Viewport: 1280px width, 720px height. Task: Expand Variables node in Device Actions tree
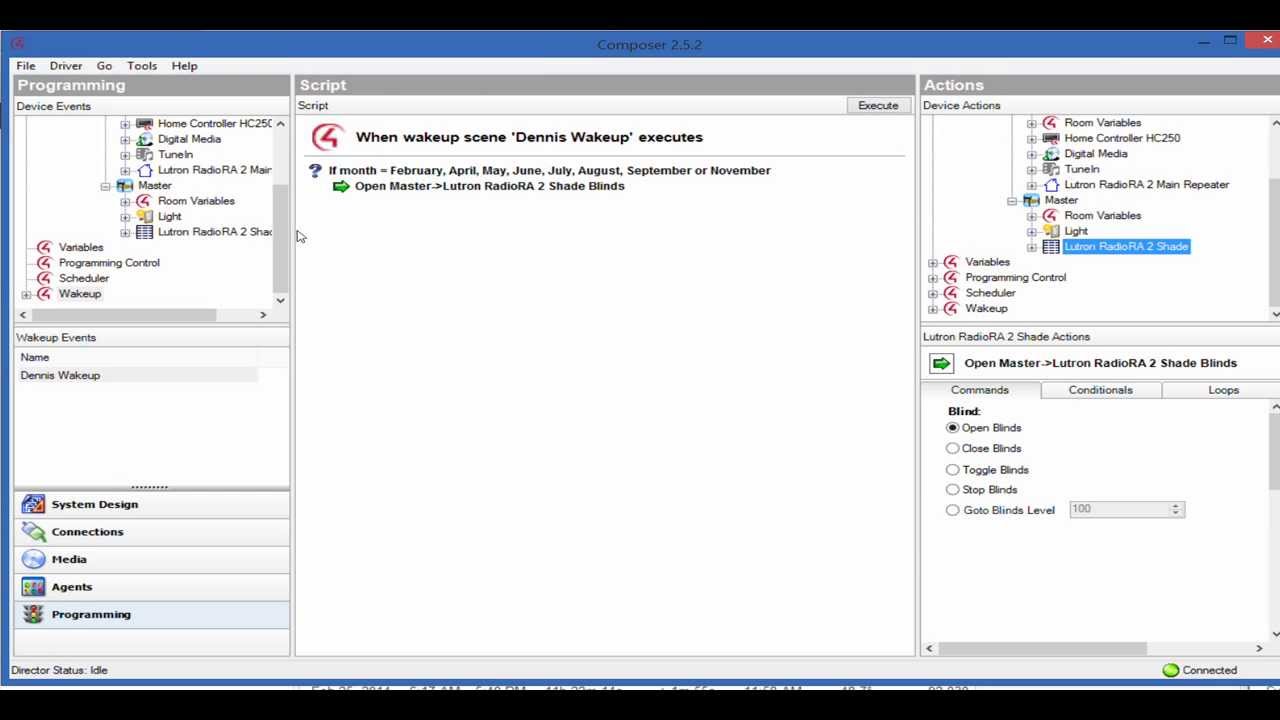pos(932,262)
